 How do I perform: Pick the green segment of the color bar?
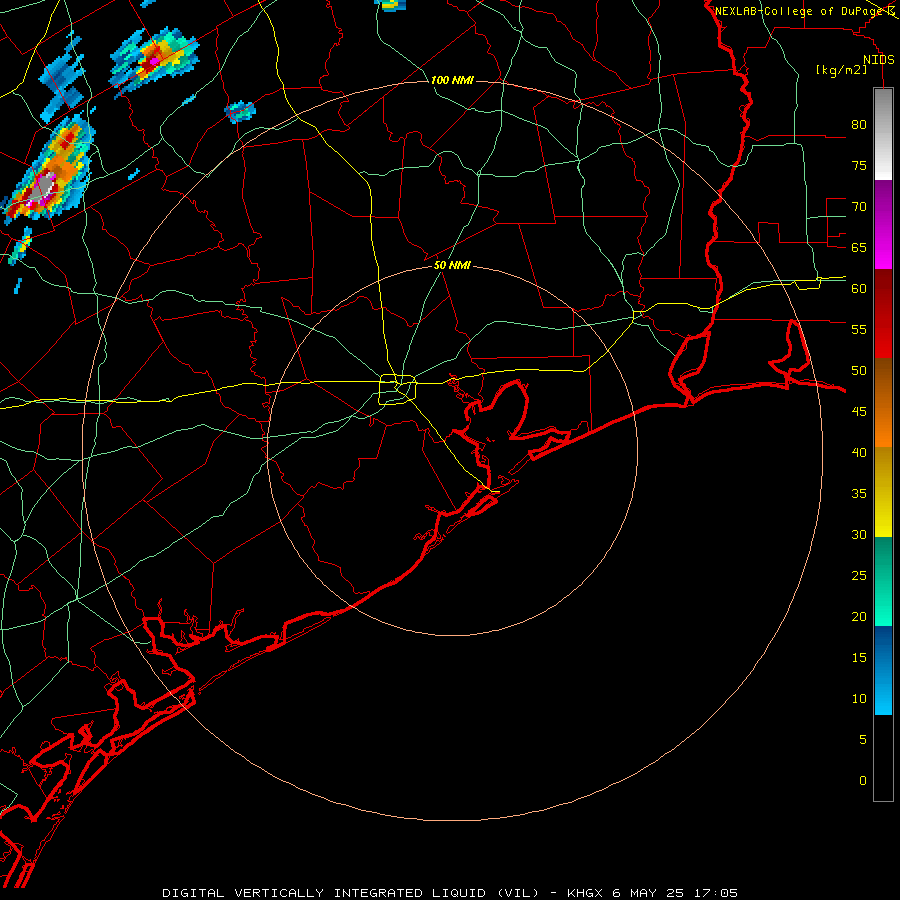coord(883,581)
